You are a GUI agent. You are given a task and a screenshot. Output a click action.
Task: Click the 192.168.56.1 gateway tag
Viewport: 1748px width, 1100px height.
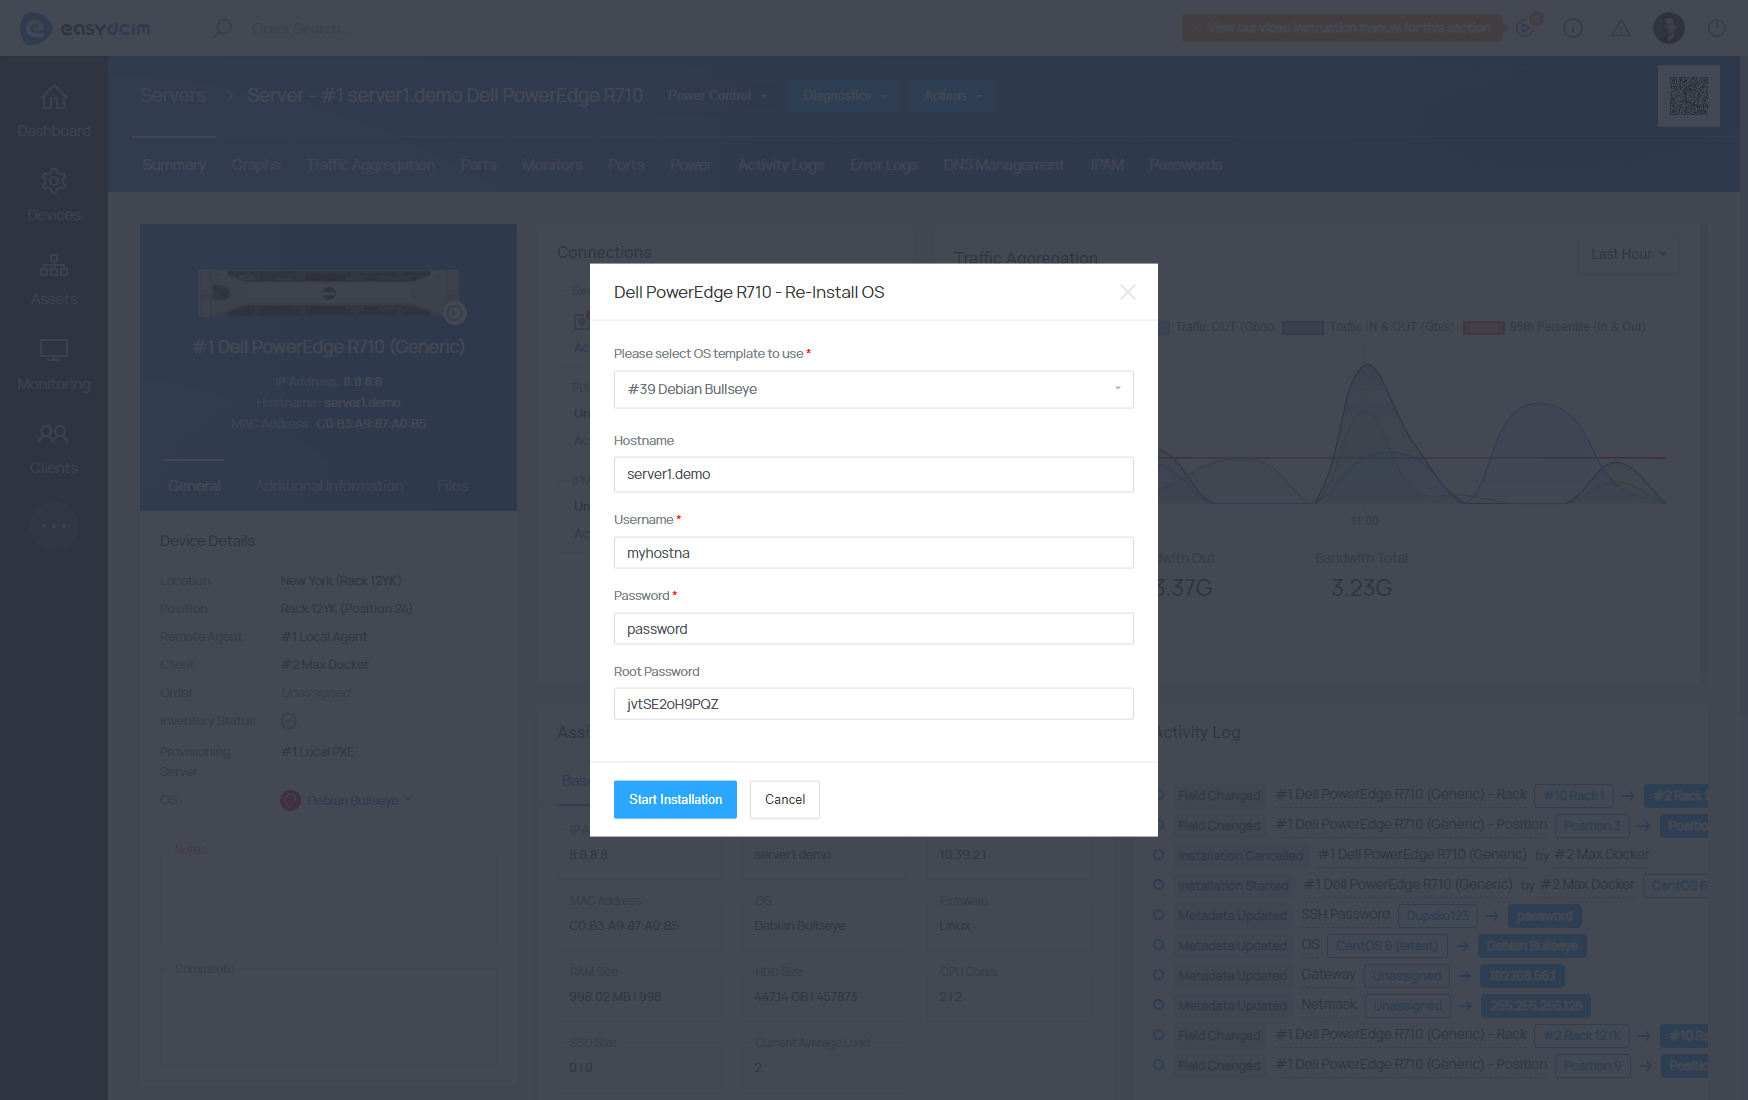pyautogui.click(x=1522, y=976)
